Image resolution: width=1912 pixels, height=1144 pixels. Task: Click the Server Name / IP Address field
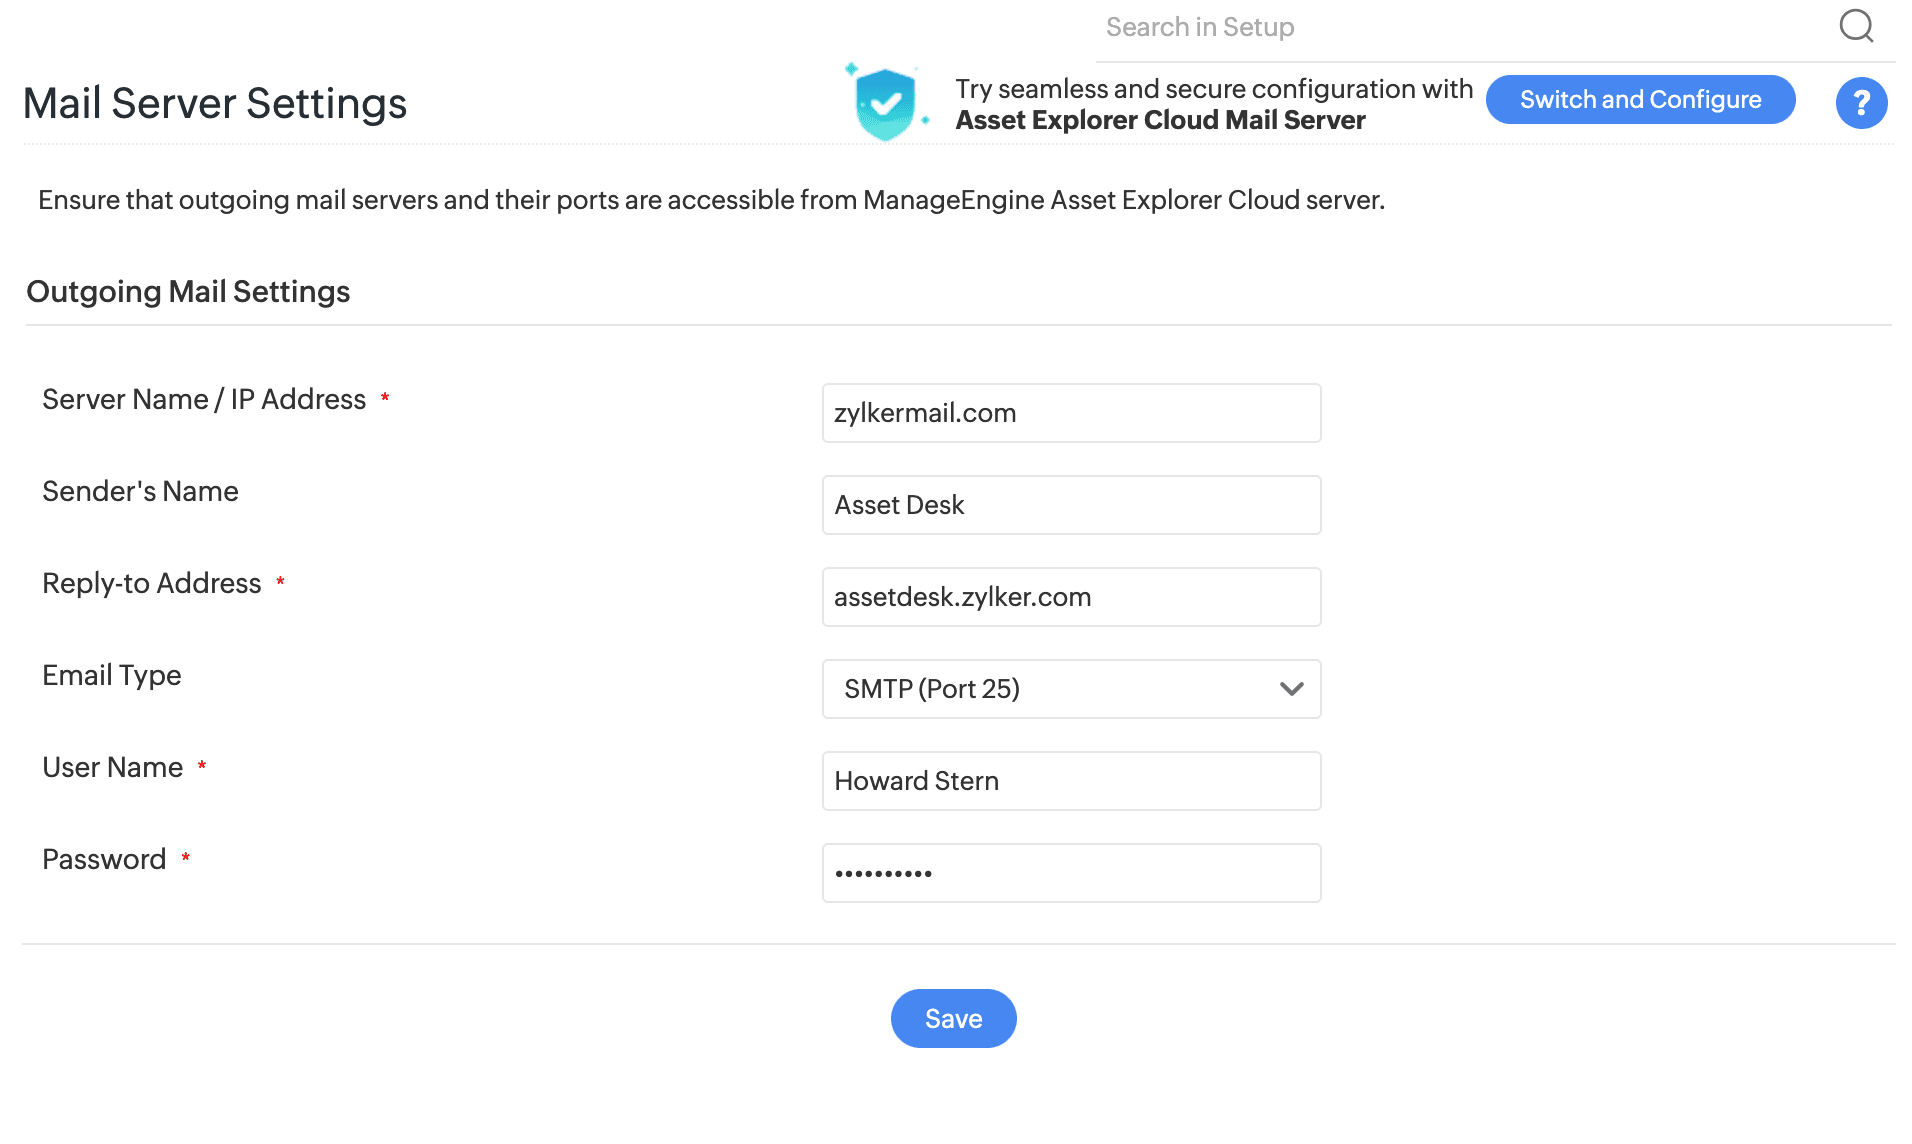pos(1070,413)
